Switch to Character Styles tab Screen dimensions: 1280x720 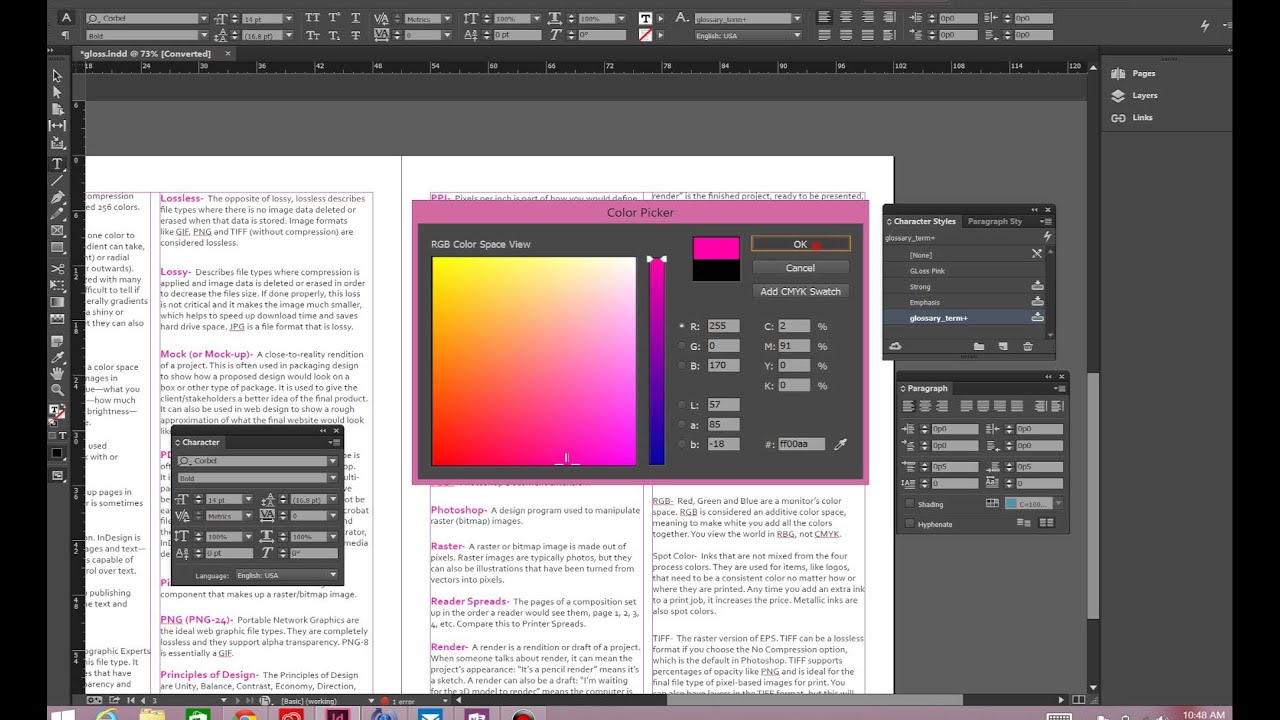tap(924, 221)
